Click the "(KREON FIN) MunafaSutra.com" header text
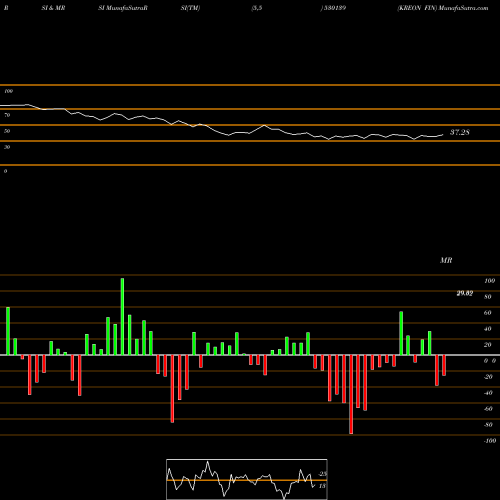Image resolution: width=500 pixels, height=500 pixels. [x=443, y=8]
